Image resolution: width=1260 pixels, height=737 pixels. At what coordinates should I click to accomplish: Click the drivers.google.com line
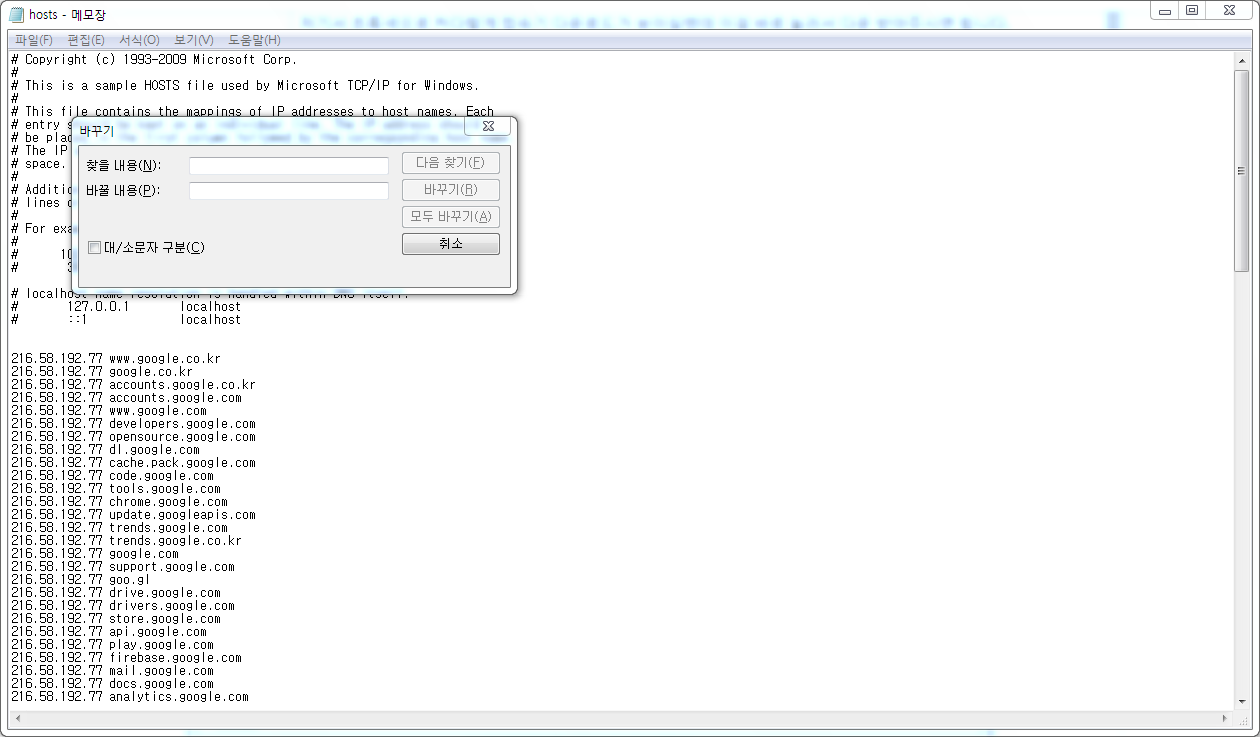[x=123, y=605]
